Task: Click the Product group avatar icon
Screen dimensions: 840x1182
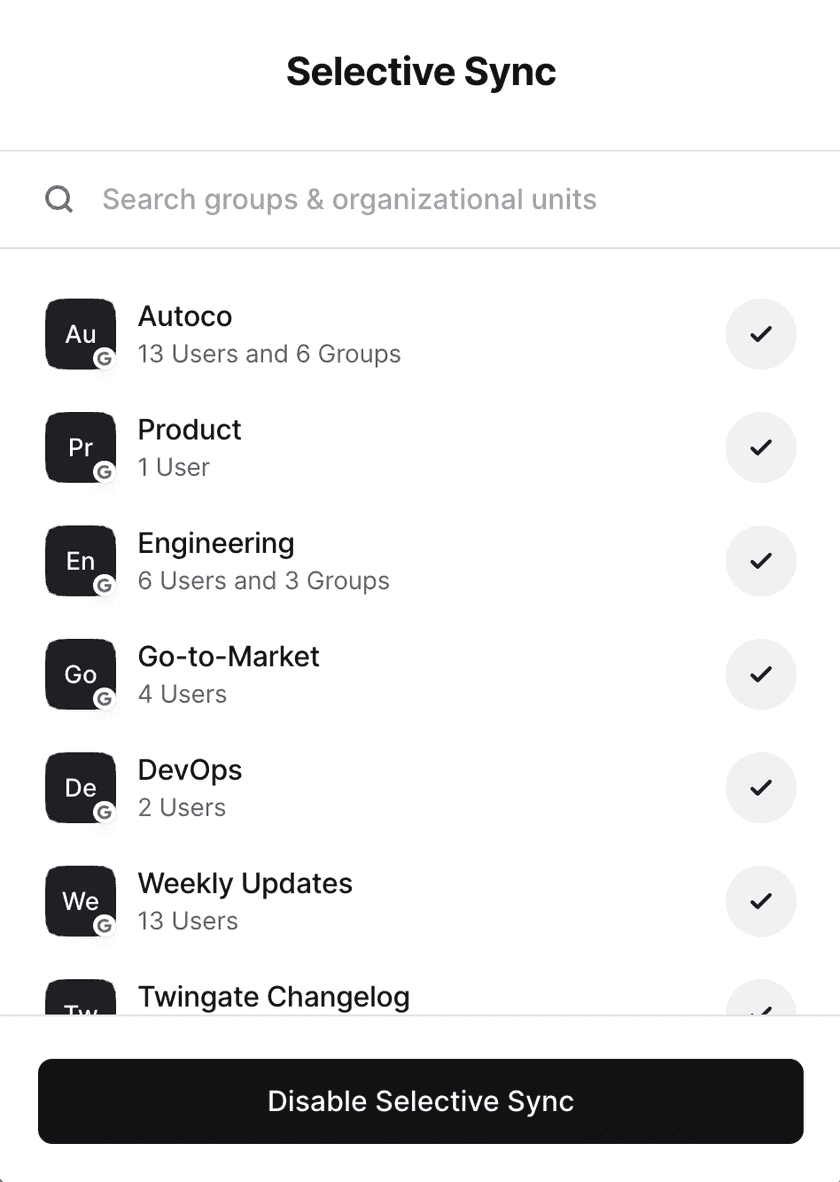Action: point(80,447)
